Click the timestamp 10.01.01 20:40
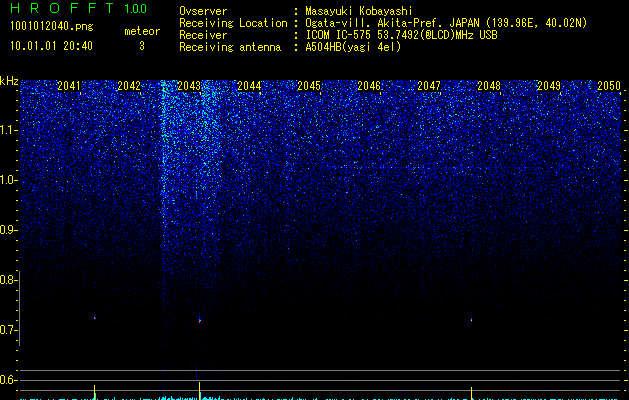Image resolution: width=629 pixels, height=400 pixels. point(51,46)
